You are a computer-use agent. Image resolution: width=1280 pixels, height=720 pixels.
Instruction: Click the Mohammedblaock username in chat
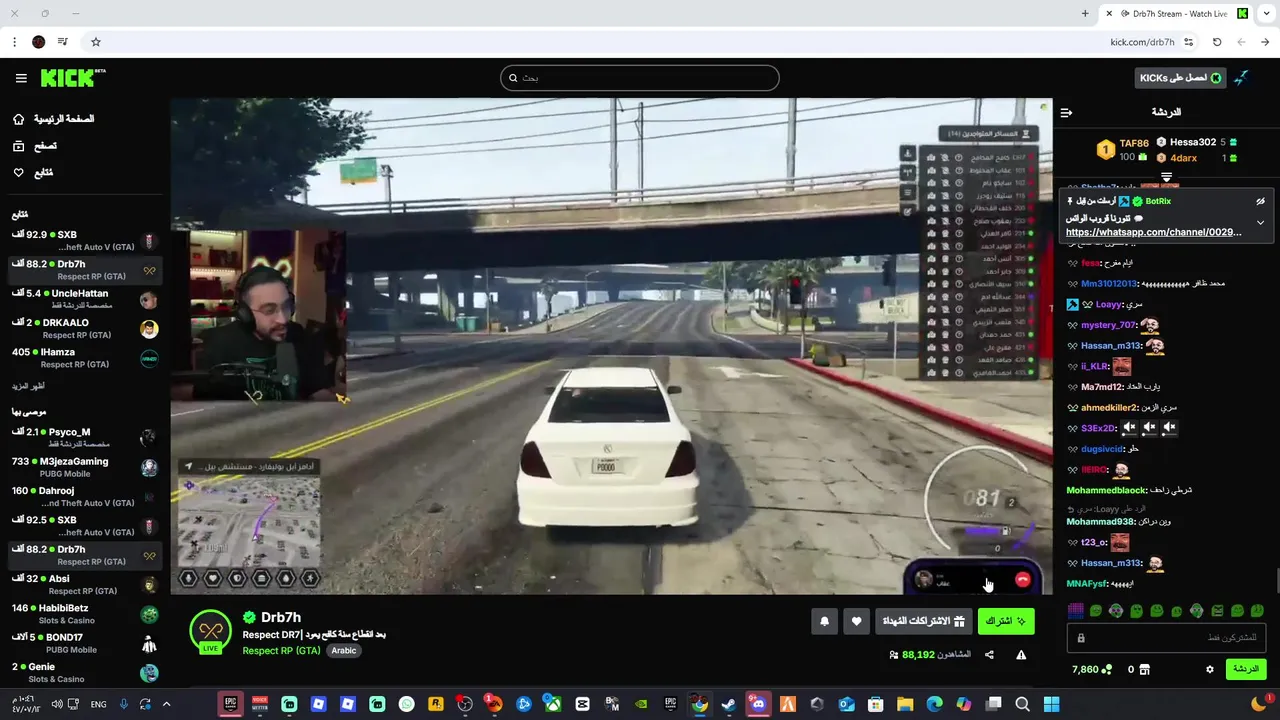[1107, 490]
